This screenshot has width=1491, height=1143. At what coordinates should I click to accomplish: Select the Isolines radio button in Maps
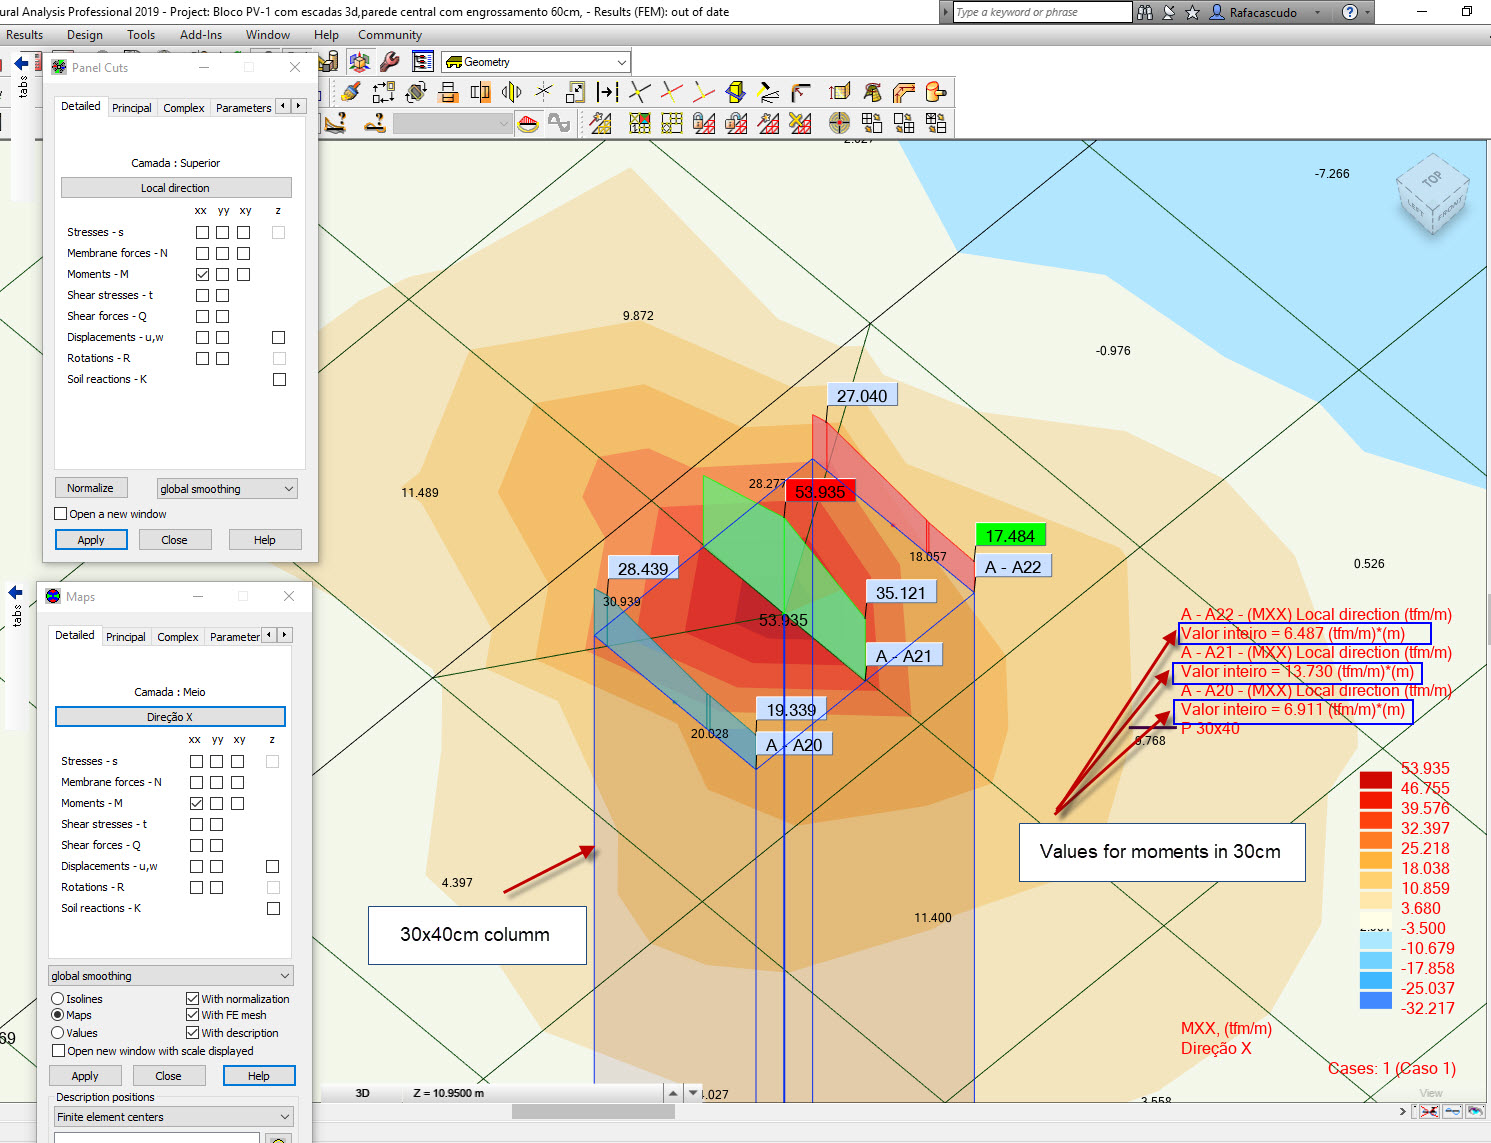click(x=57, y=998)
